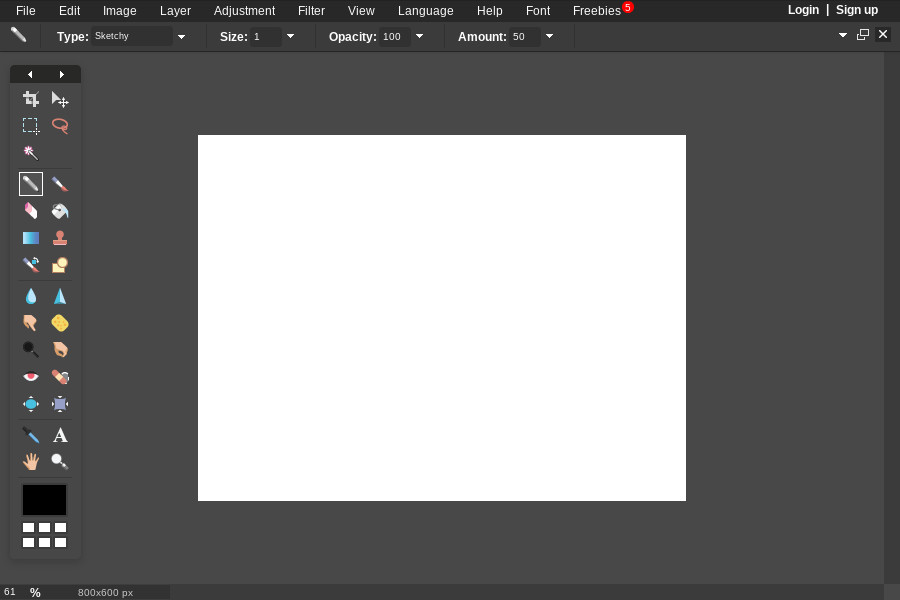Open the black foreground color swatch
Image resolution: width=900 pixels, height=600 pixels.
click(x=45, y=500)
